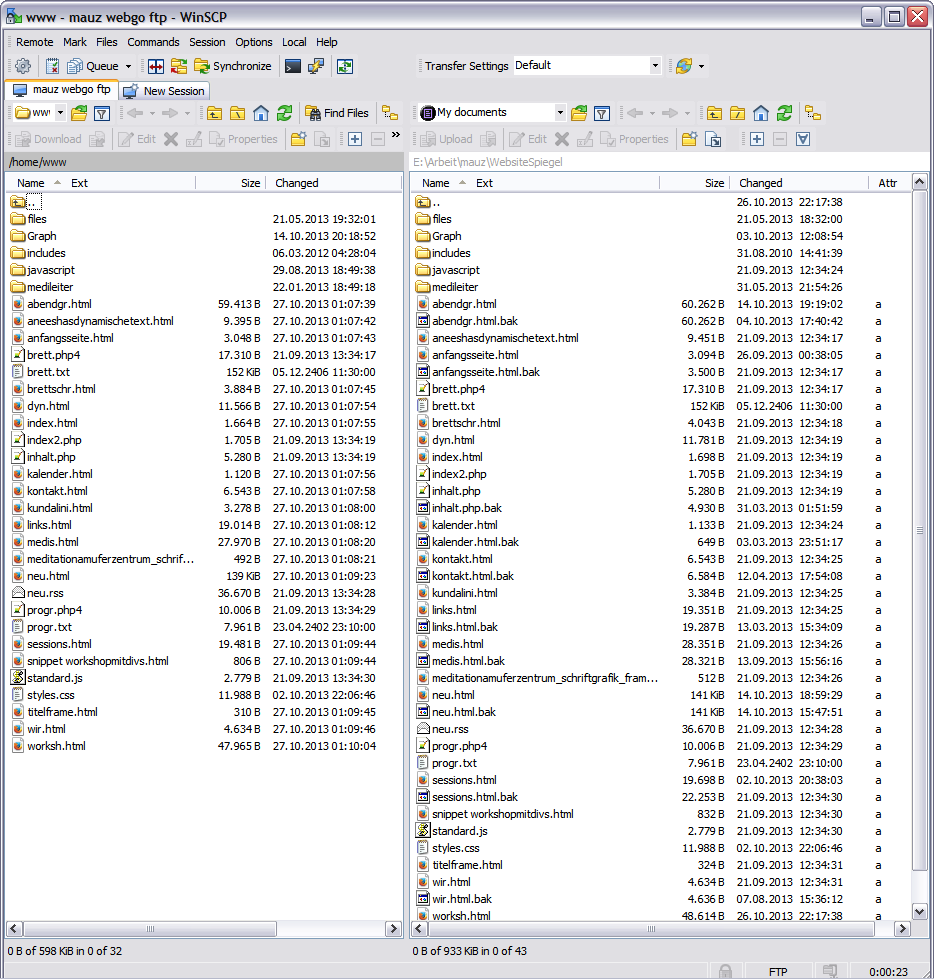Screen dimensions: 934x980
Task: Click the Compare Directories icon
Action: pos(156,66)
